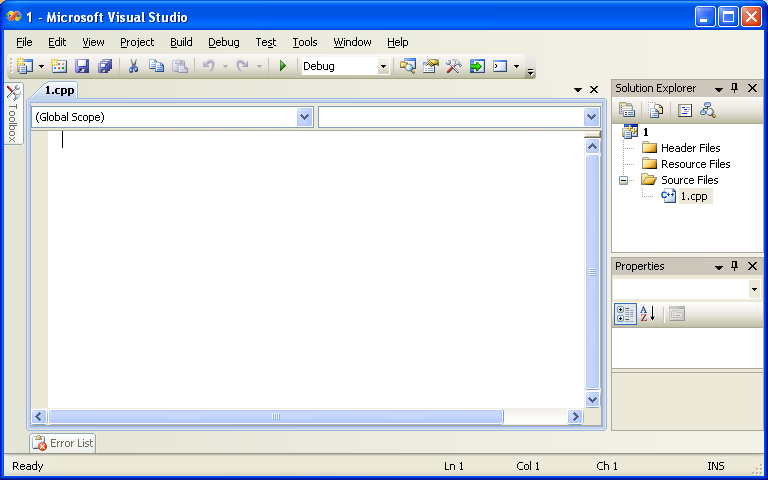768x480 pixels.
Task: Open Properties panel window position menu arrow
Action: coord(719,267)
